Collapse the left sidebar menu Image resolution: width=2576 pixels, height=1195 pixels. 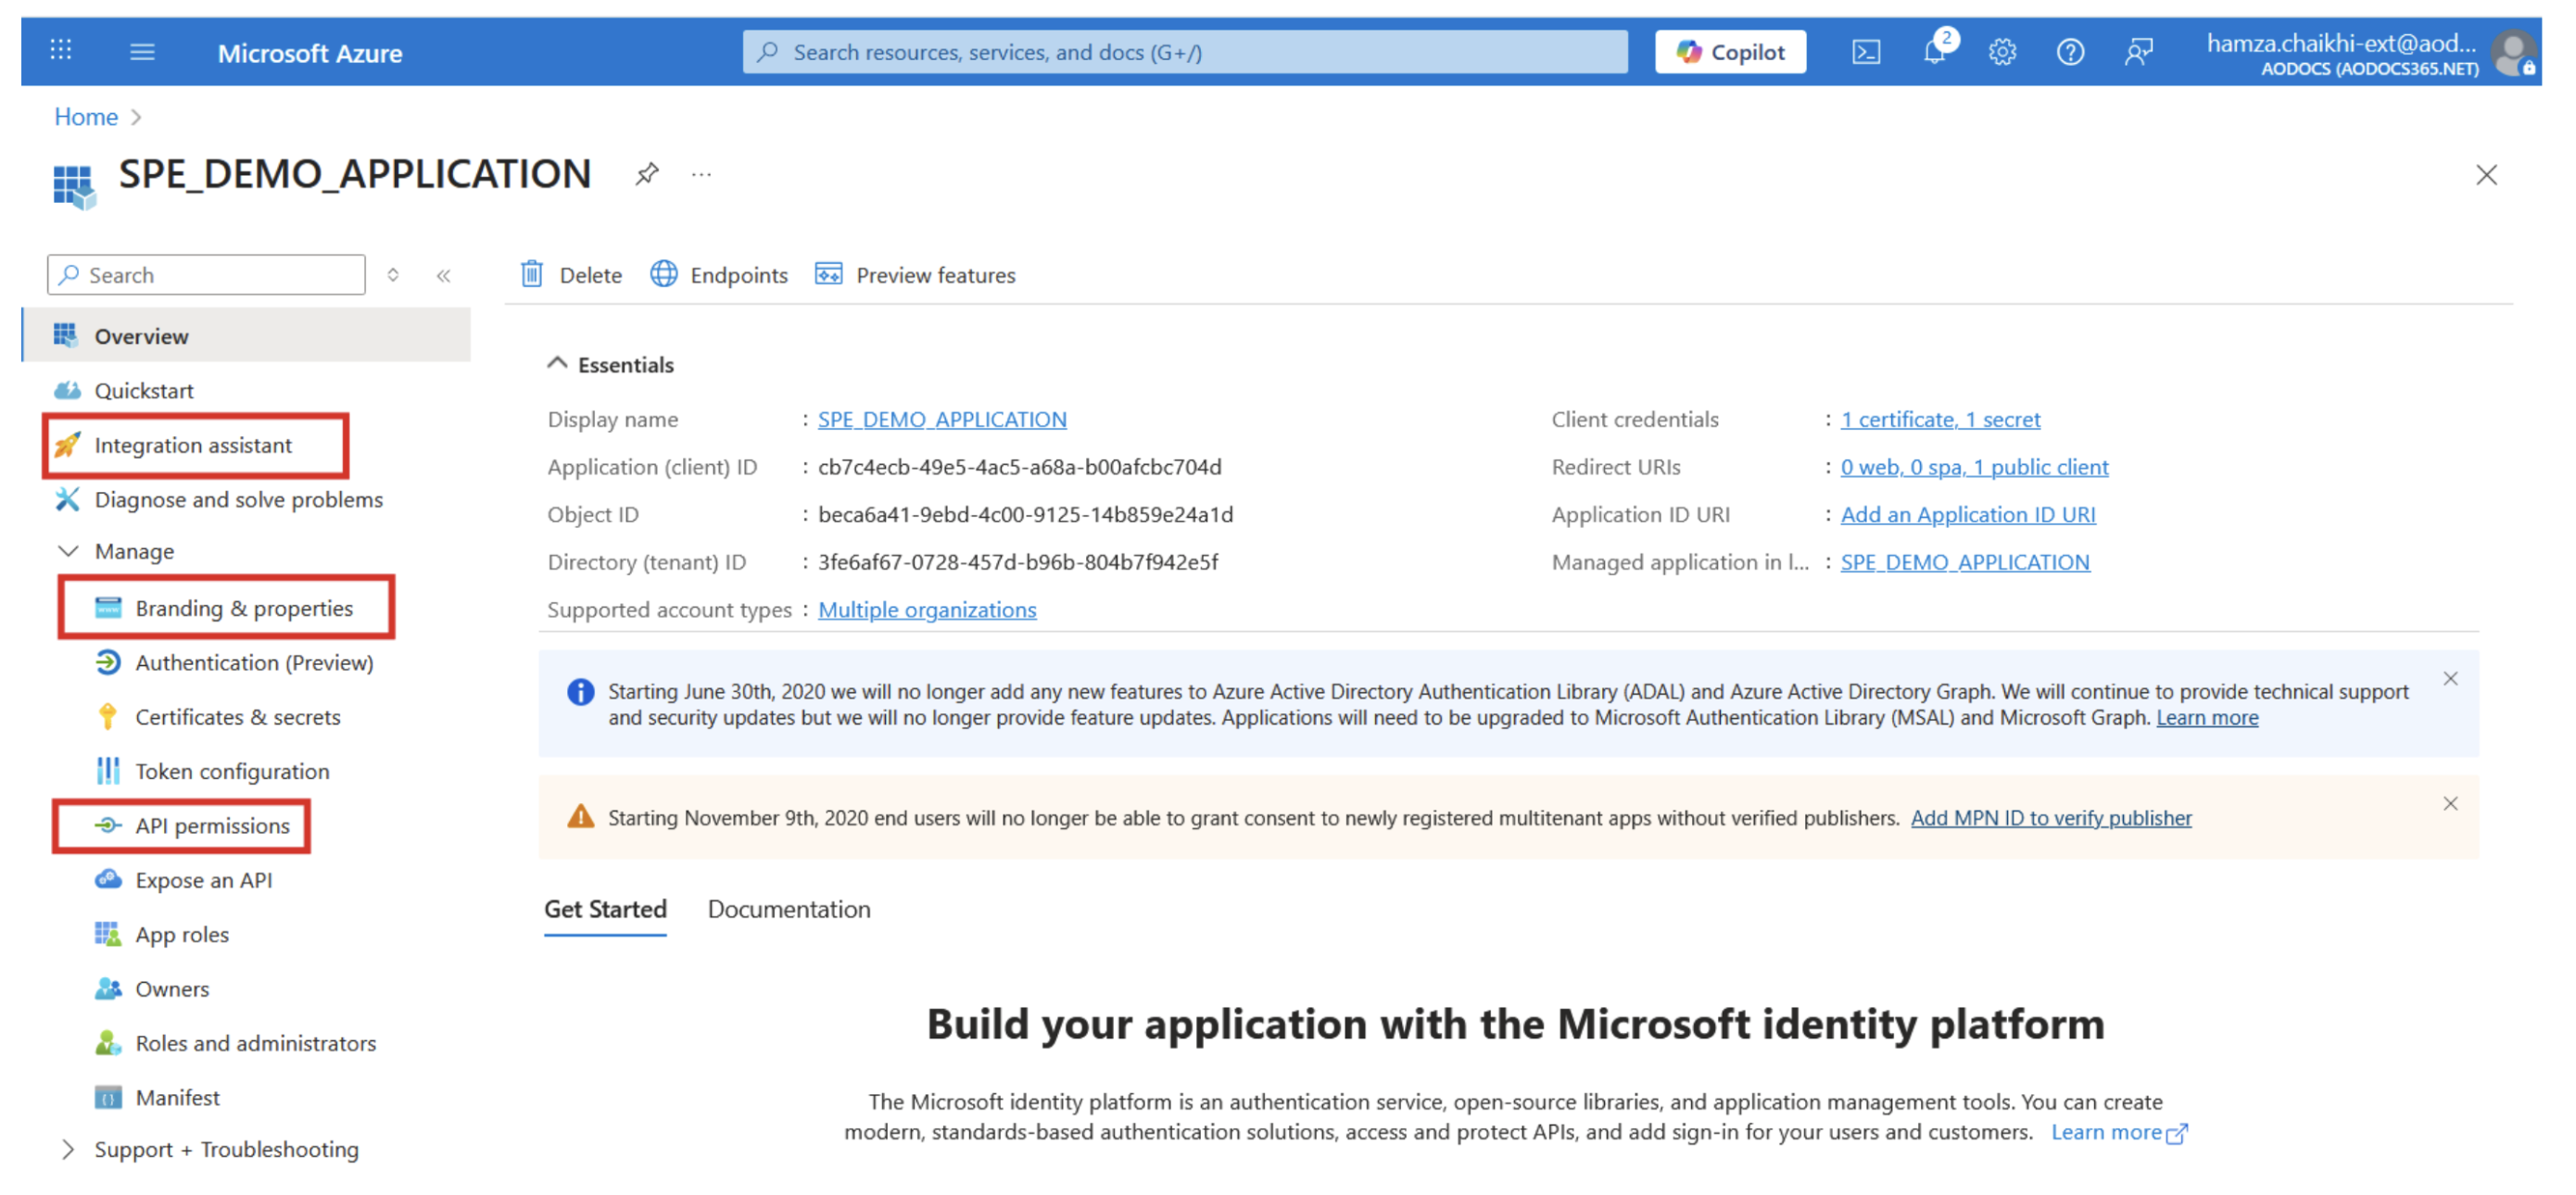[x=443, y=275]
